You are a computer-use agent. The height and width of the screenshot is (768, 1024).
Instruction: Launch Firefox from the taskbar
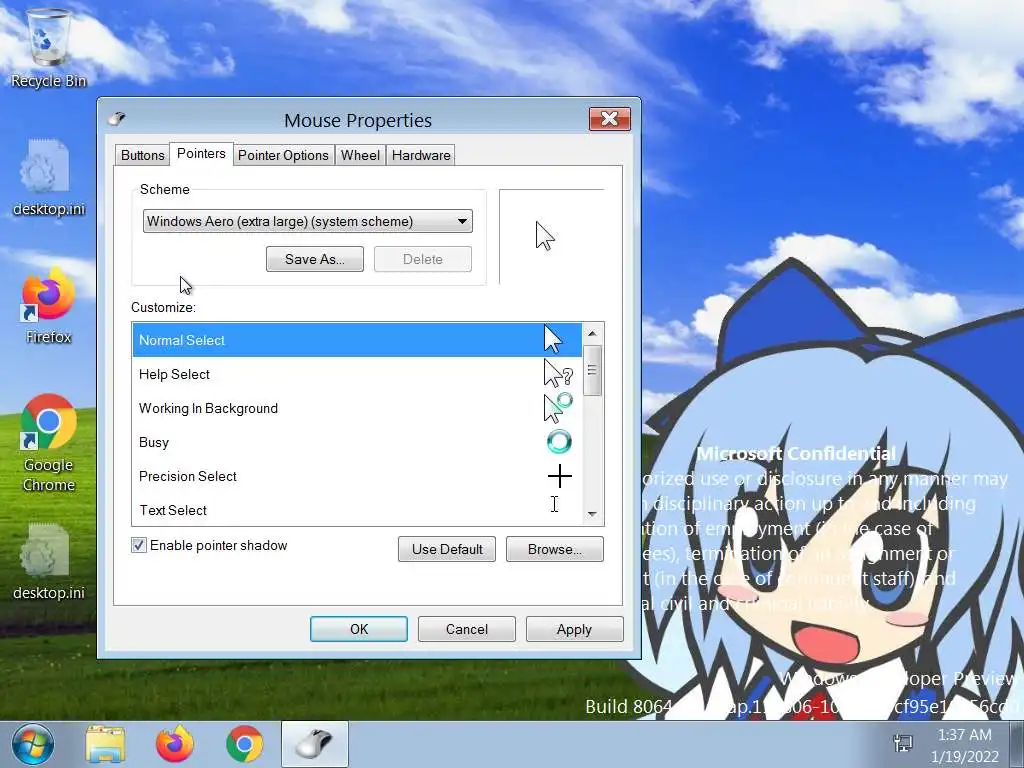174,744
